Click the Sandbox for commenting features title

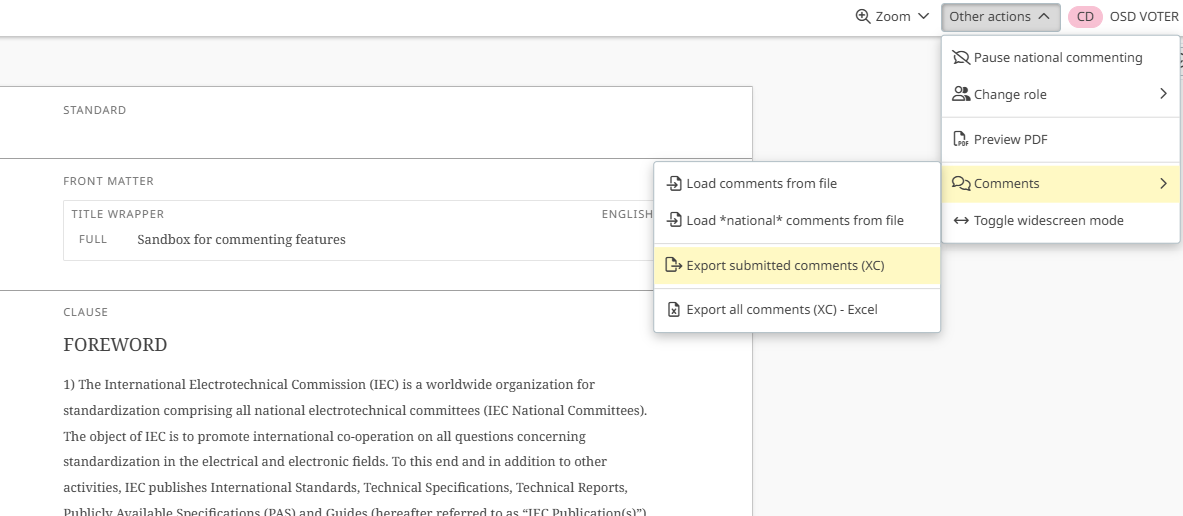click(x=241, y=240)
